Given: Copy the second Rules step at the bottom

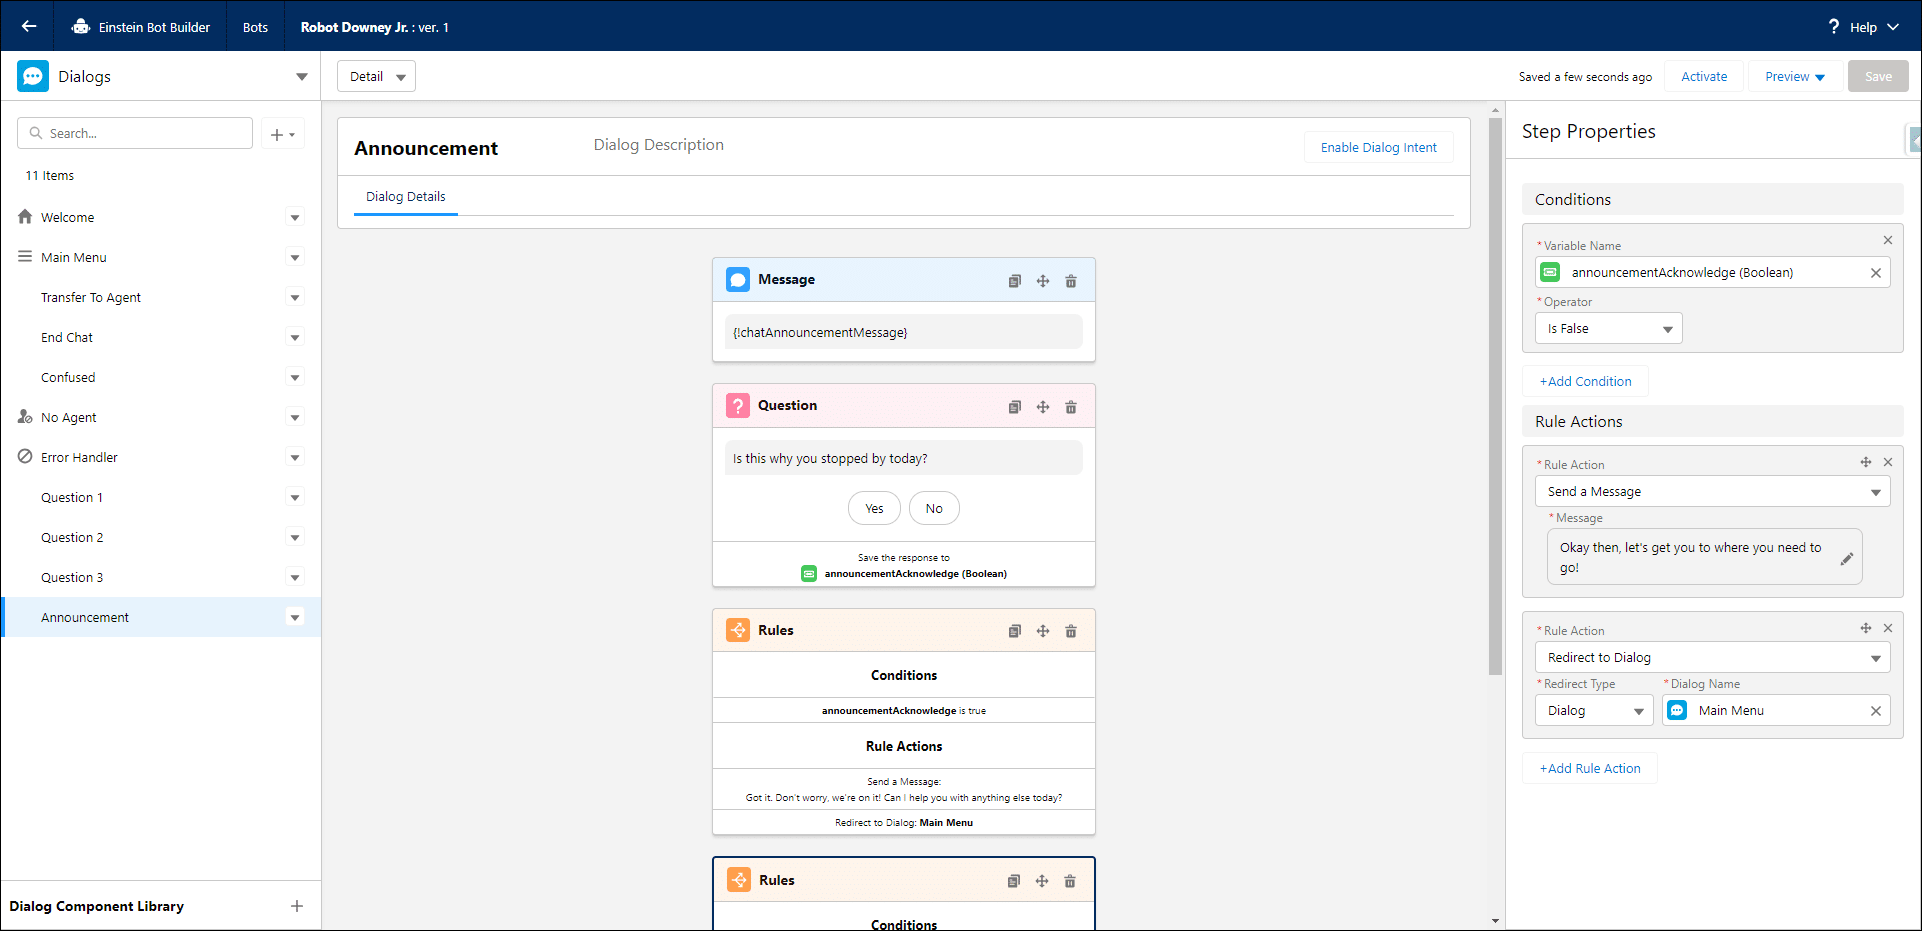Looking at the screenshot, I should (1014, 881).
